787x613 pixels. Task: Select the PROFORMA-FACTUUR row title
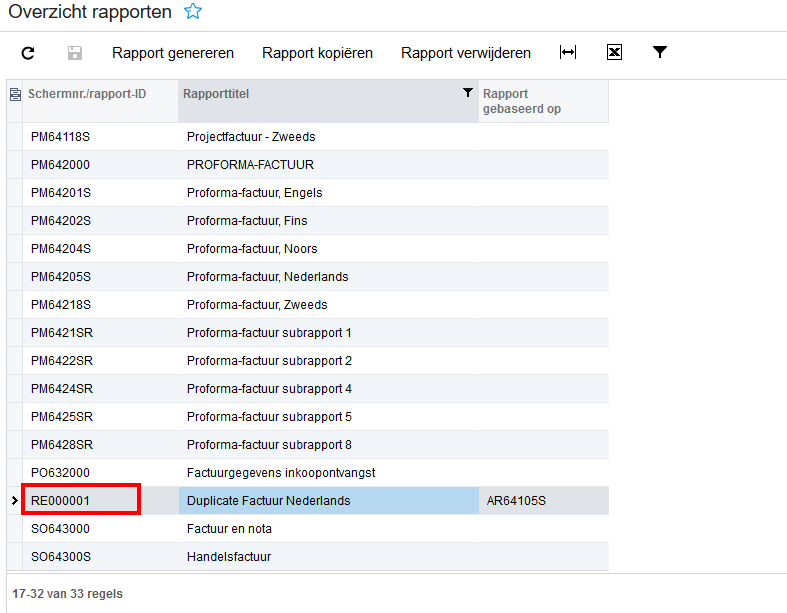point(250,165)
